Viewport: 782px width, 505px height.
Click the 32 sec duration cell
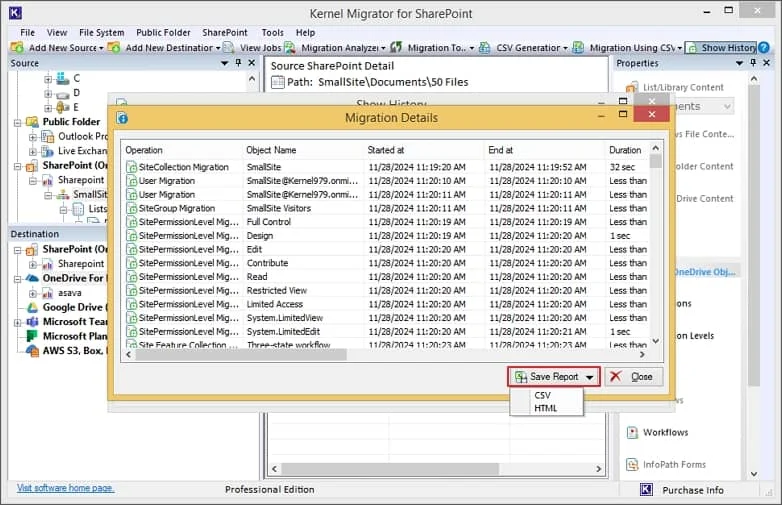(x=622, y=167)
